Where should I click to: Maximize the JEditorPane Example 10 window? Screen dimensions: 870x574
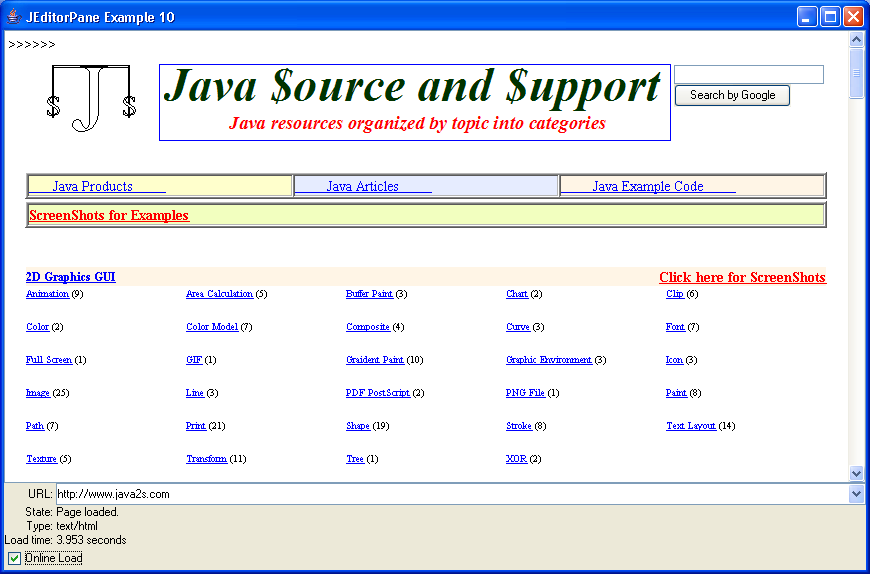pos(830,17)
